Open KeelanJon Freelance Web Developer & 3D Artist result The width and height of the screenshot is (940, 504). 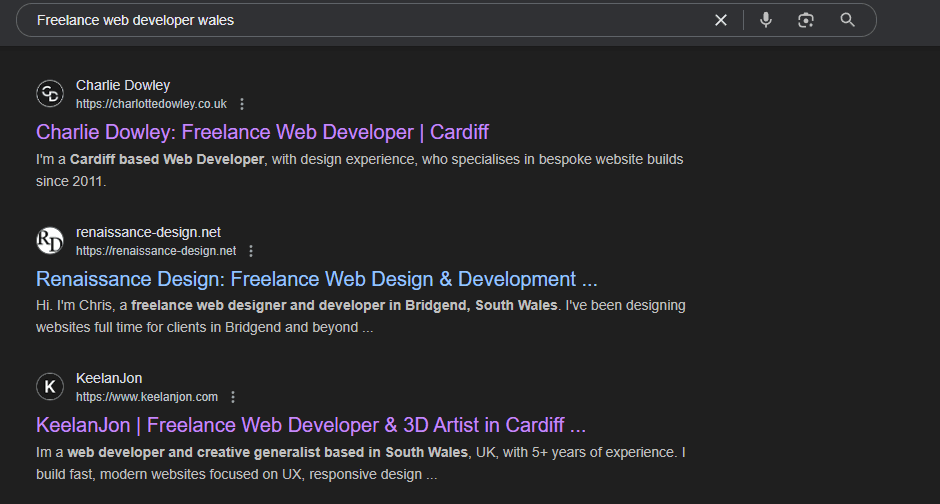(311, 425)
